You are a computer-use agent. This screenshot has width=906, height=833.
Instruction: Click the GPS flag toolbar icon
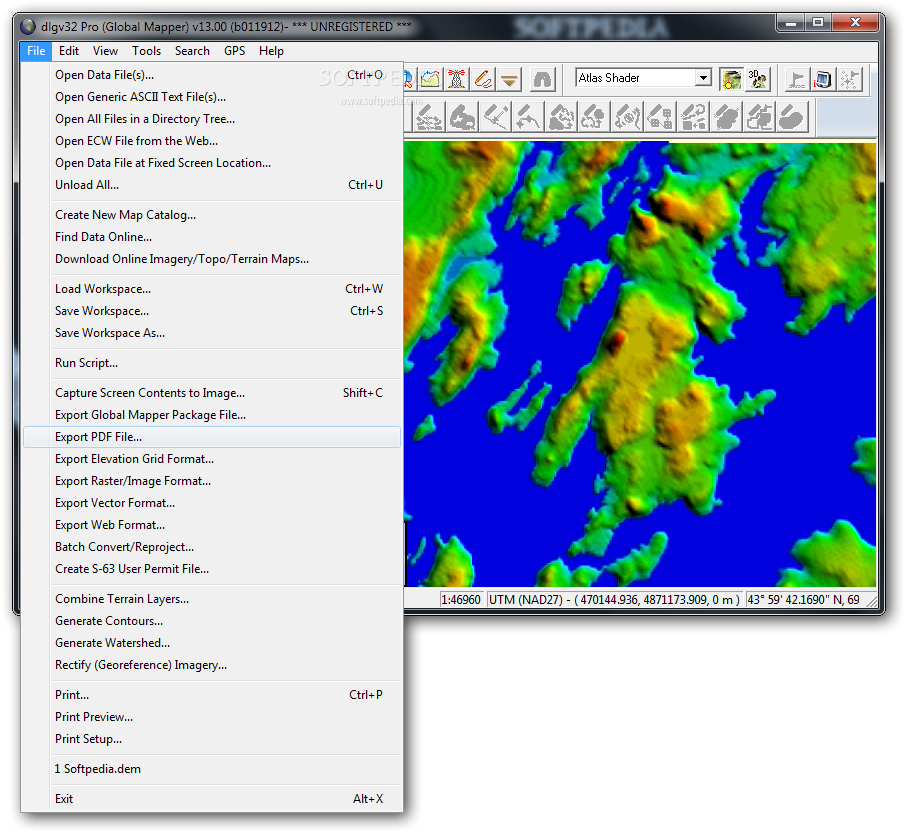click(797, 79)
